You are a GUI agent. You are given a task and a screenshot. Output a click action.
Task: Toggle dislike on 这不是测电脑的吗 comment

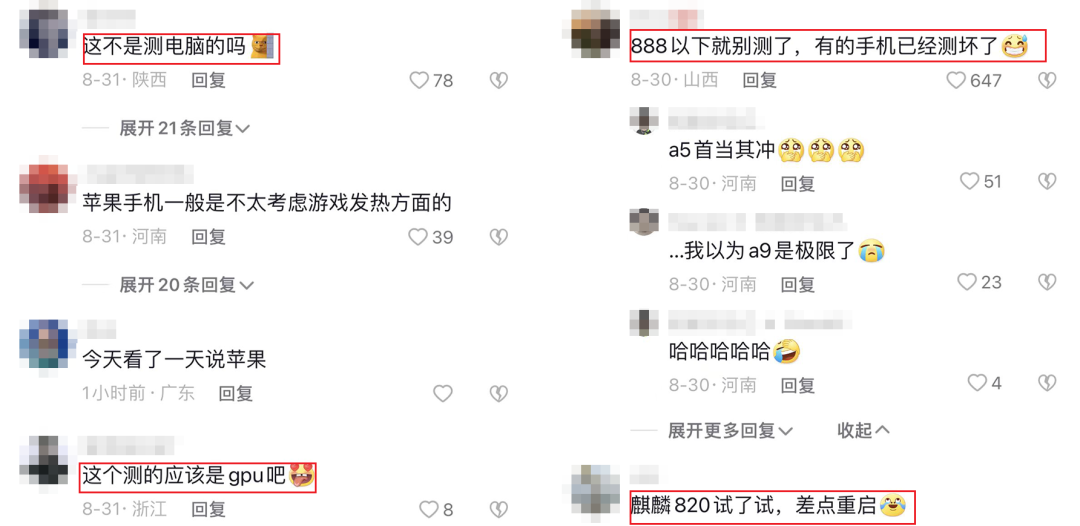499,81
